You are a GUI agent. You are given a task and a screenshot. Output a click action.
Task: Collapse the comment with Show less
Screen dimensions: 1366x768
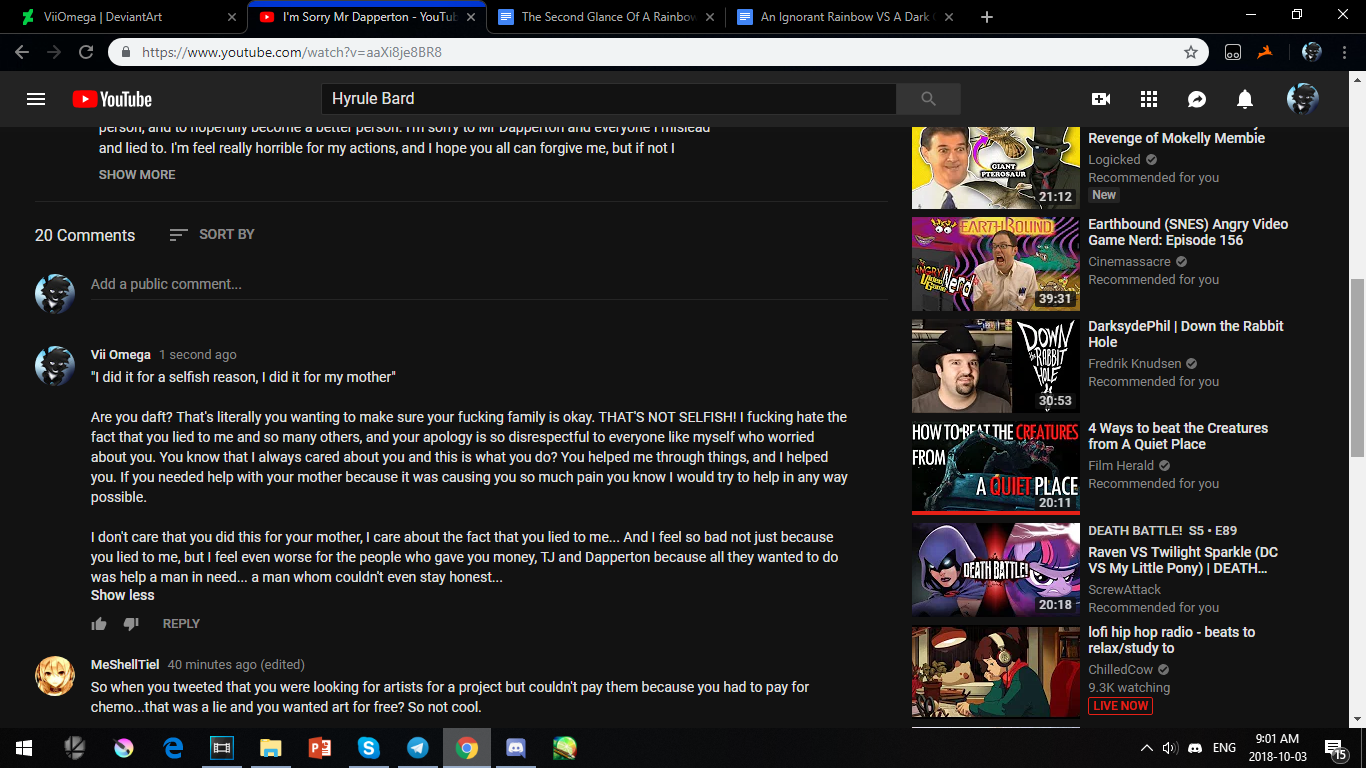click(123, 595)
